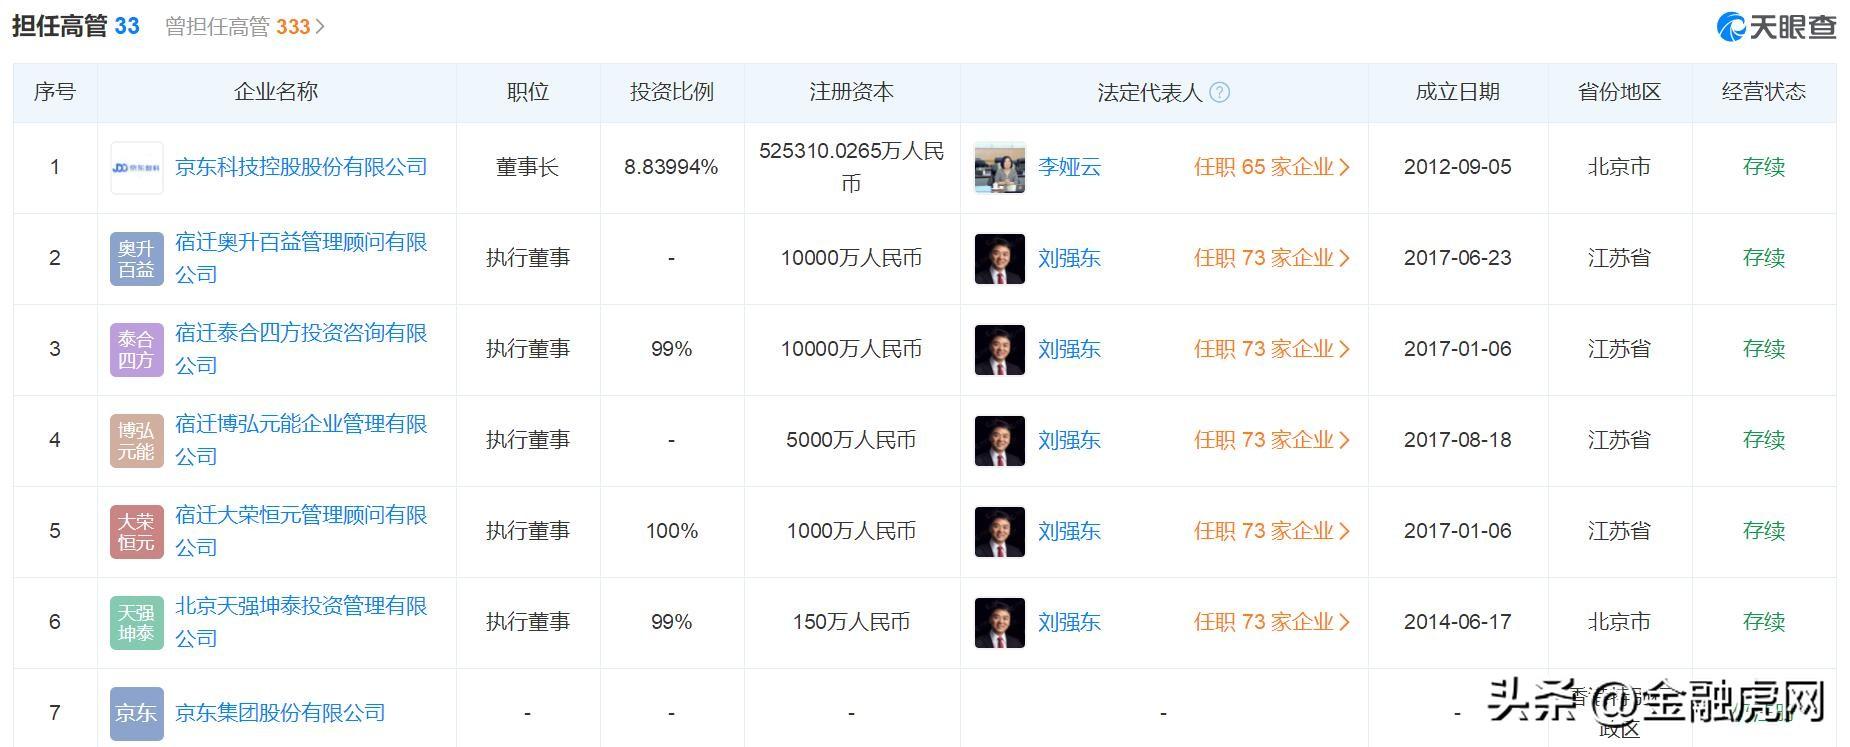Screen dimensions: 1850x747
Task: Open the 天眼查 logo
Action: pos(1776,27)
